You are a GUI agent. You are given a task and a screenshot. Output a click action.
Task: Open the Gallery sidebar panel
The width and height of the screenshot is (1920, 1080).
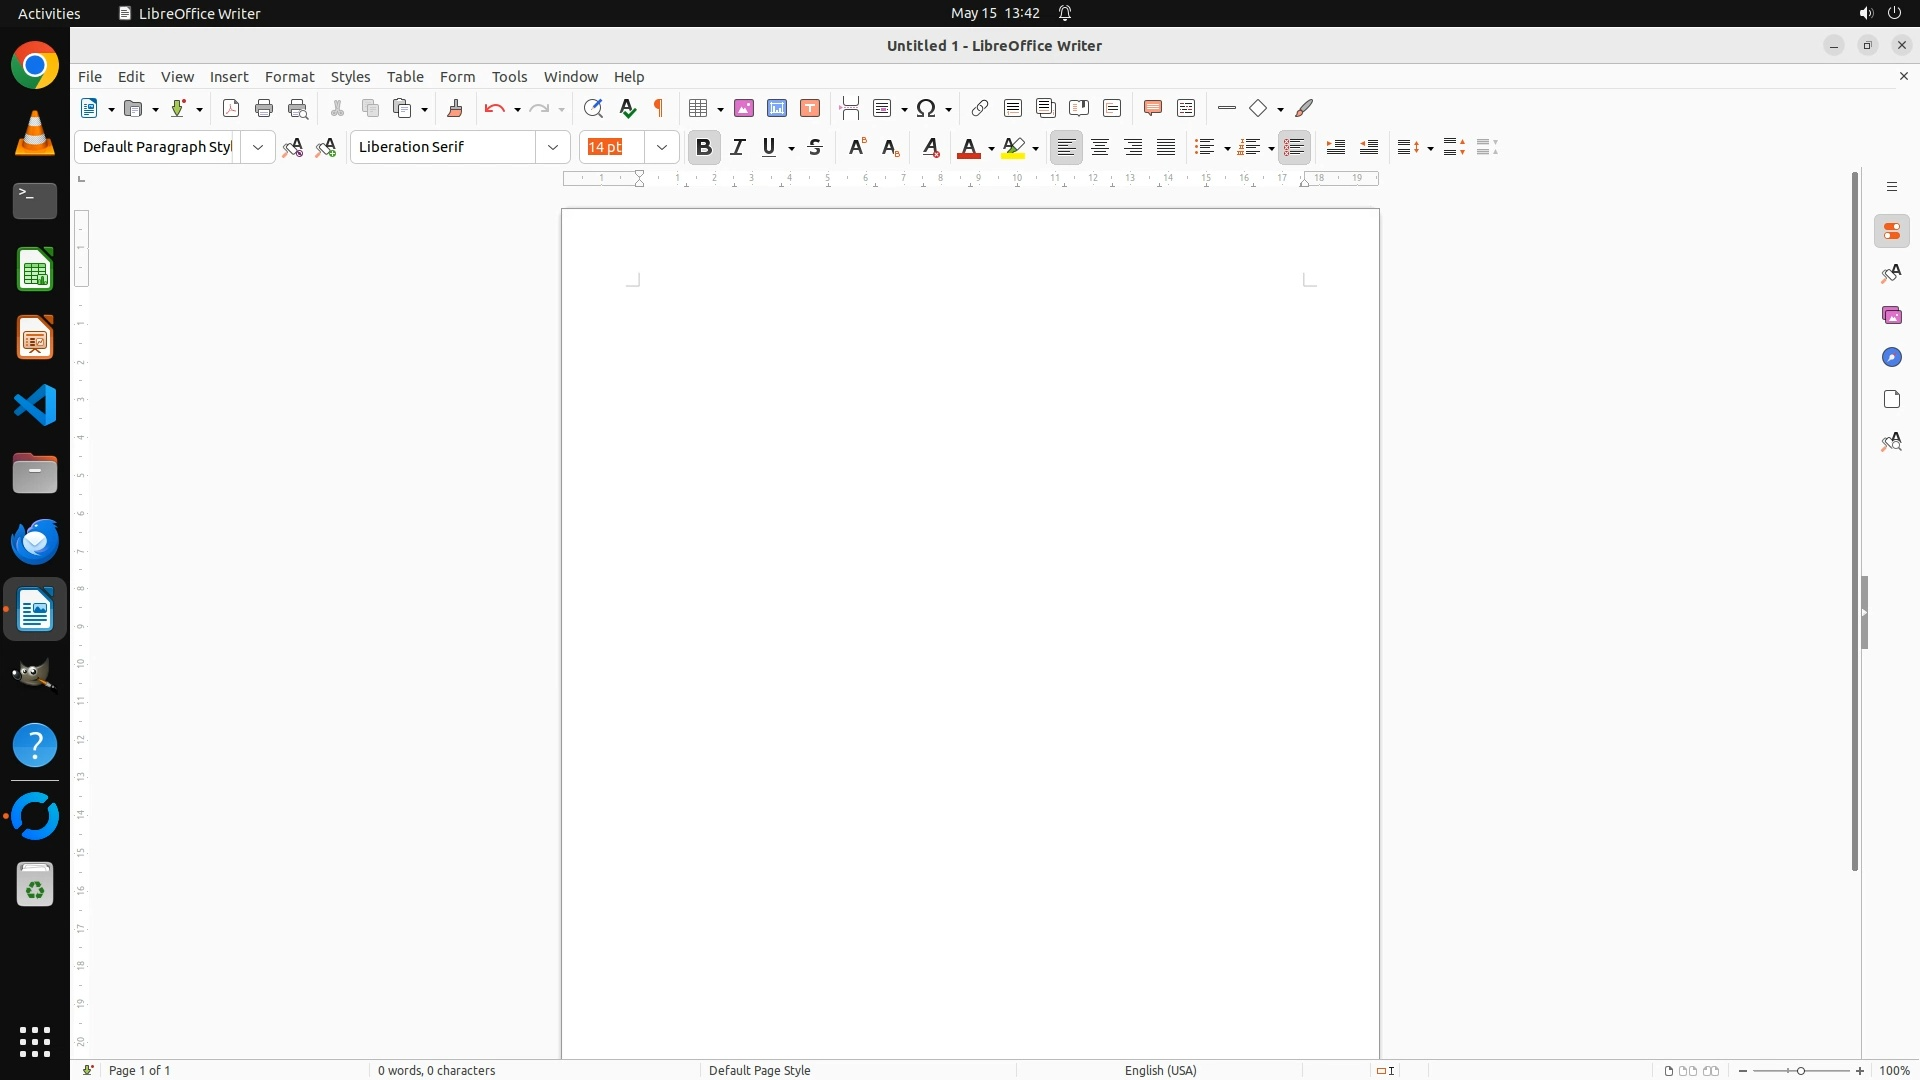coord(1891,316)
